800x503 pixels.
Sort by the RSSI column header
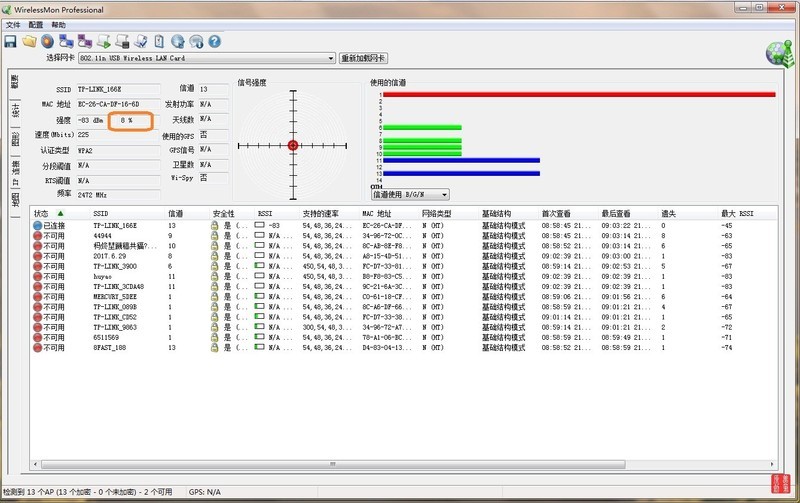coord(277,213)
